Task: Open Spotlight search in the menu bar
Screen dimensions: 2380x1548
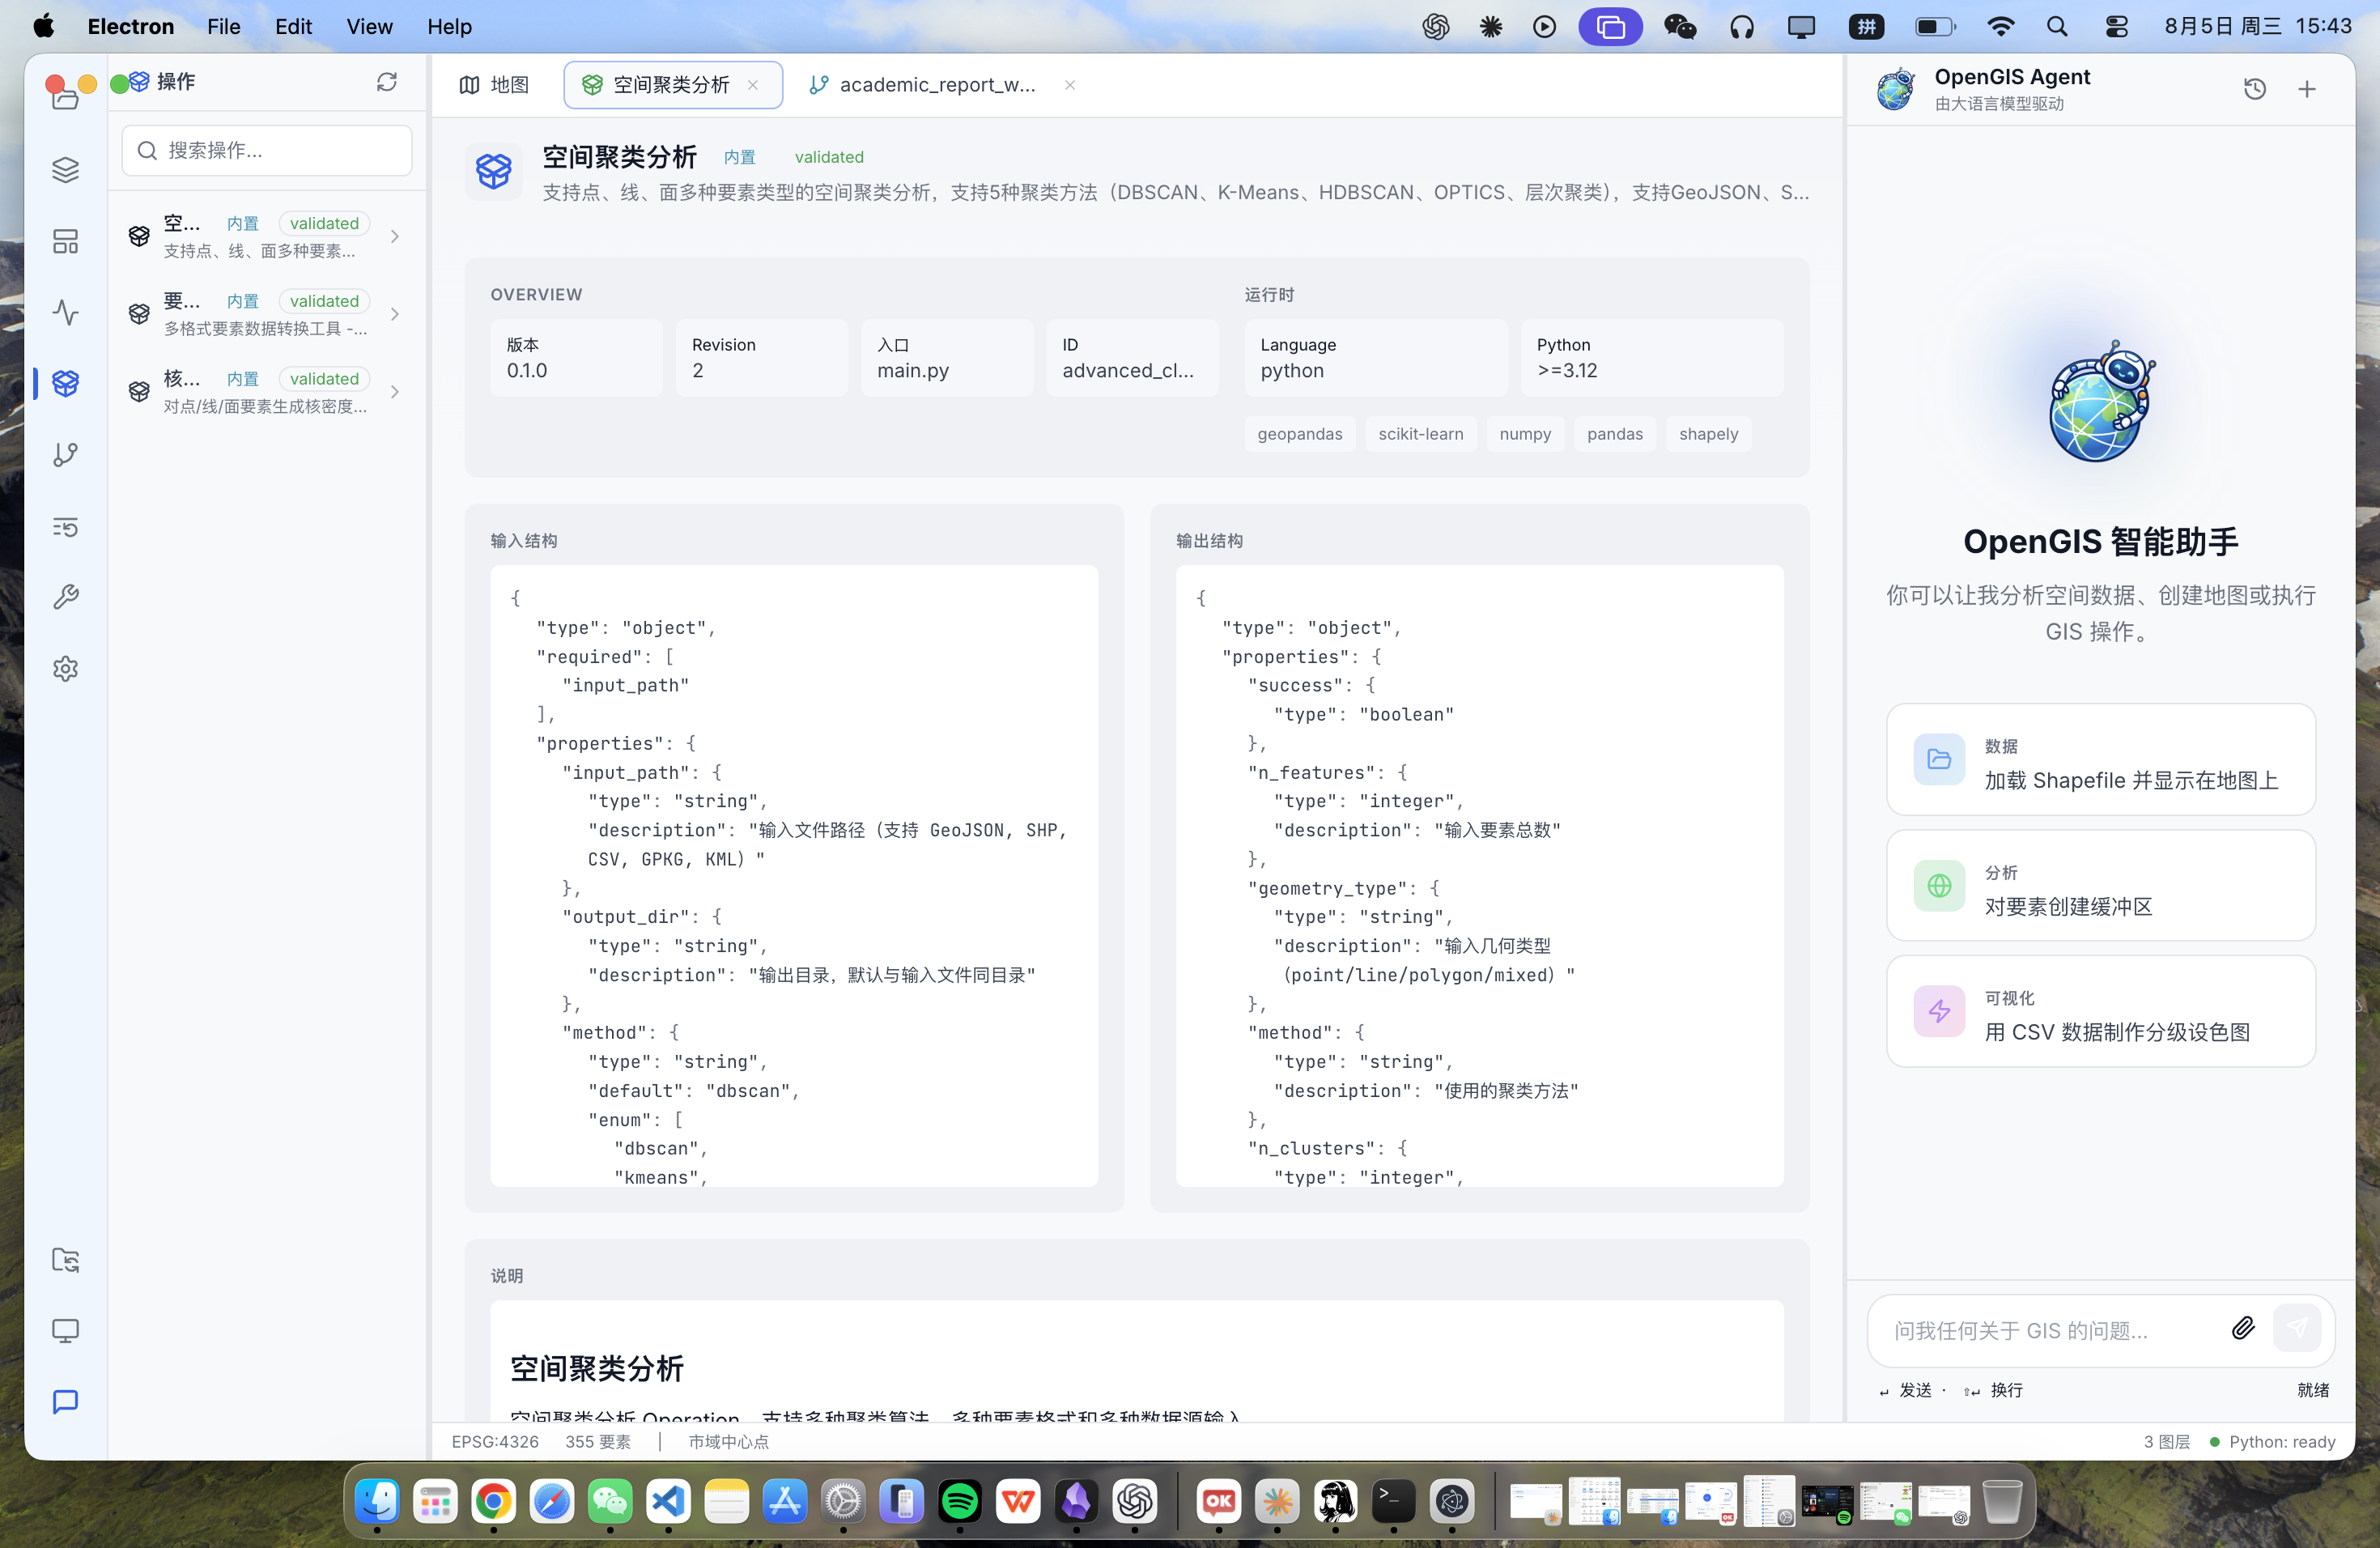Action: 2057,27
